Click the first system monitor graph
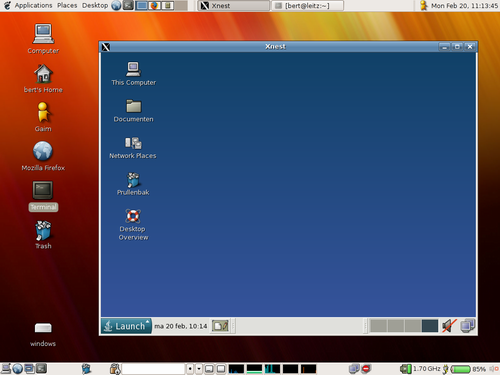Screen dimensions: 500x375 click(236, 369)
